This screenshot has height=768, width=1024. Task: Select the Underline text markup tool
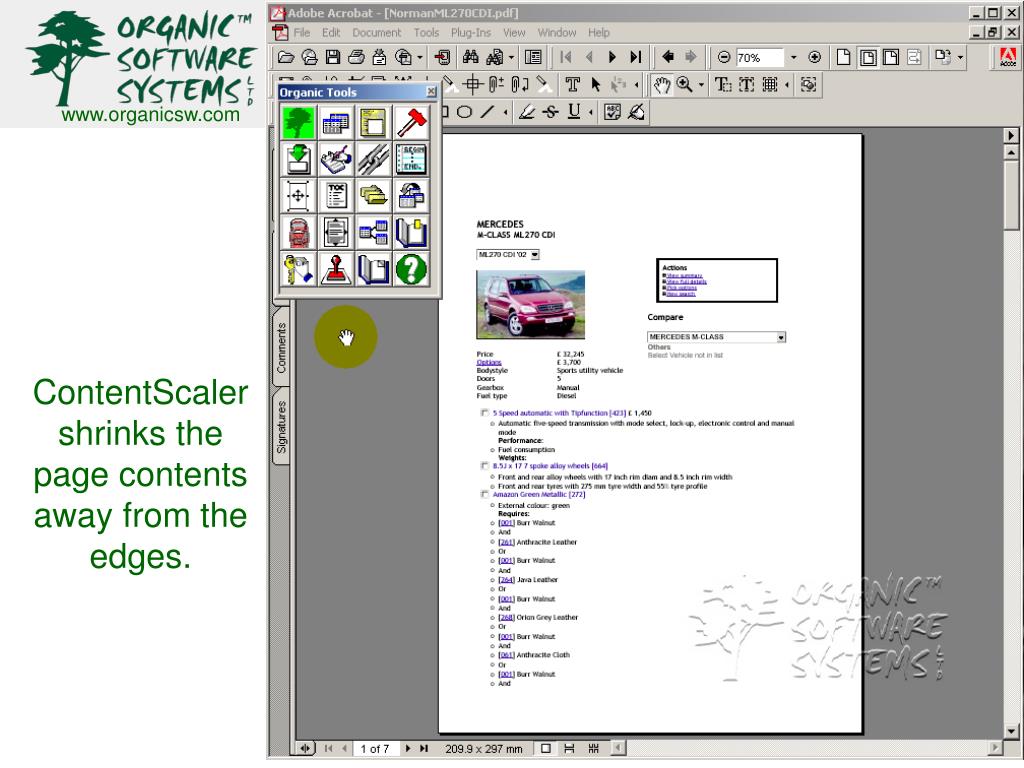tap(574, 112)
